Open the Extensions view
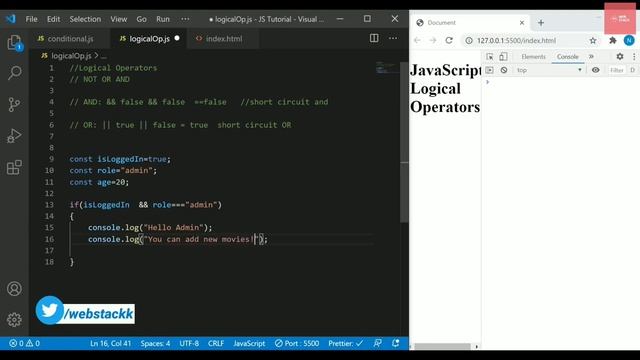Viewport: 640px width, 360px height. (x=14, y=167)
